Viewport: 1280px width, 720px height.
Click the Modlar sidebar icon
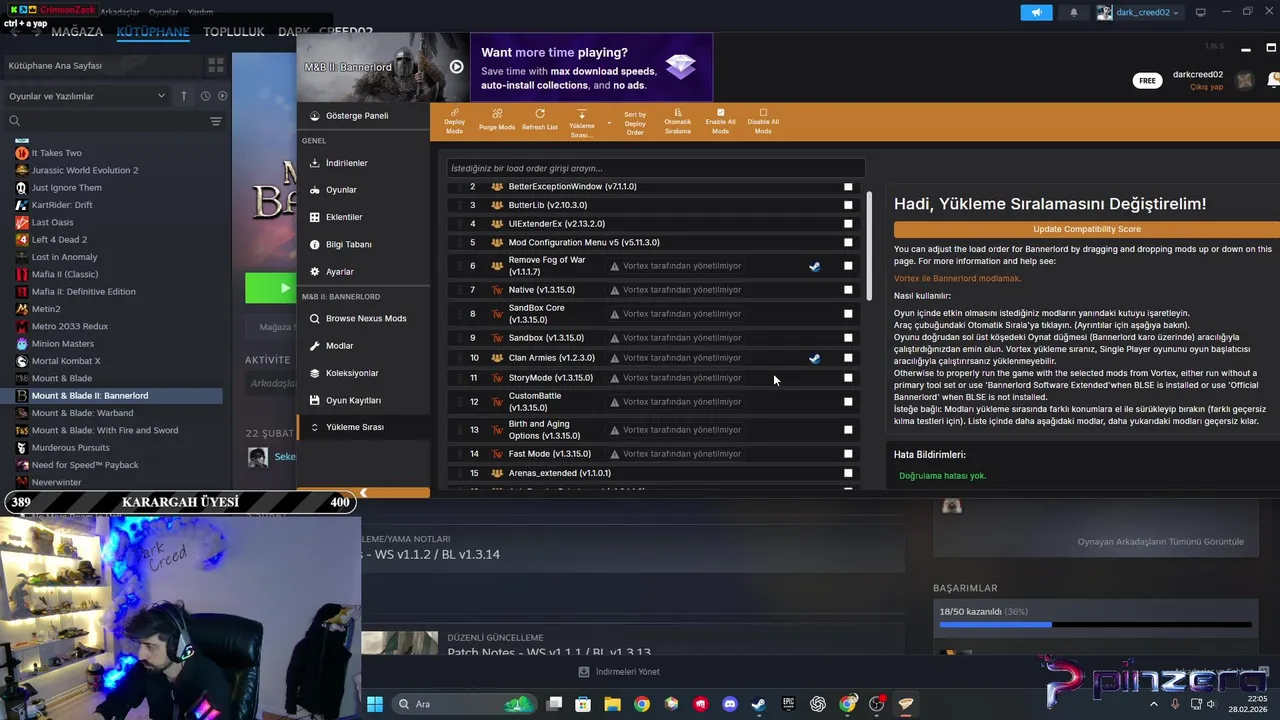pyautogui.click(x=315, y=346)
